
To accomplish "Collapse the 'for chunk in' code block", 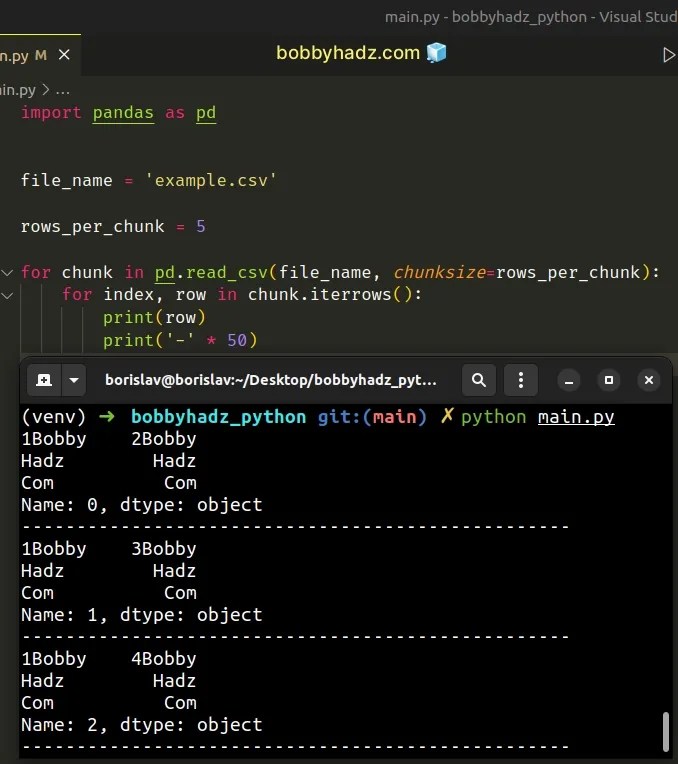I will (7, 272).
